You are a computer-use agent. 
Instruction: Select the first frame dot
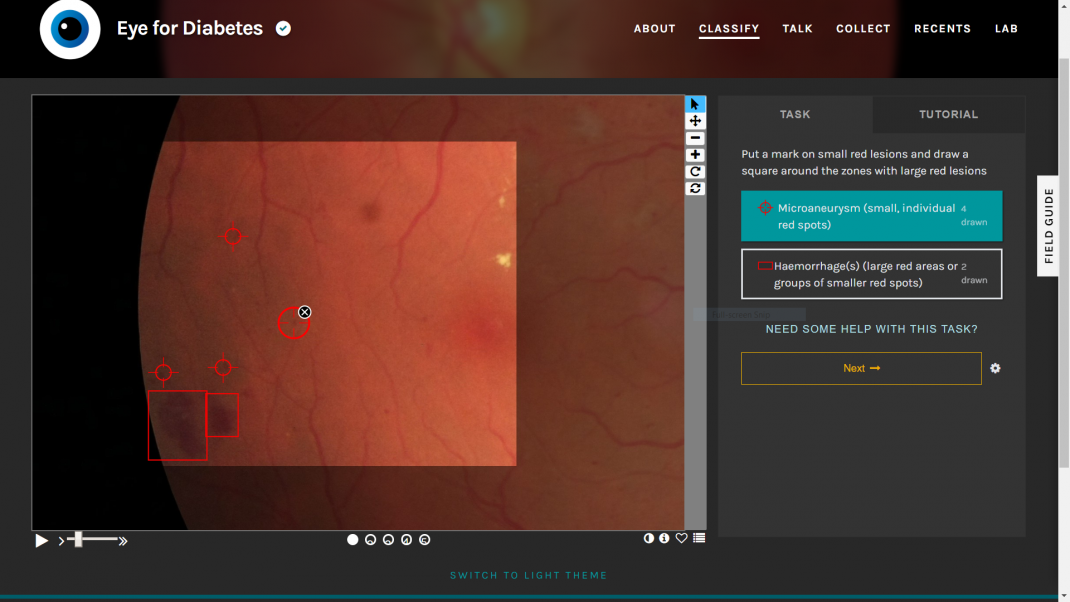(352, 540)
